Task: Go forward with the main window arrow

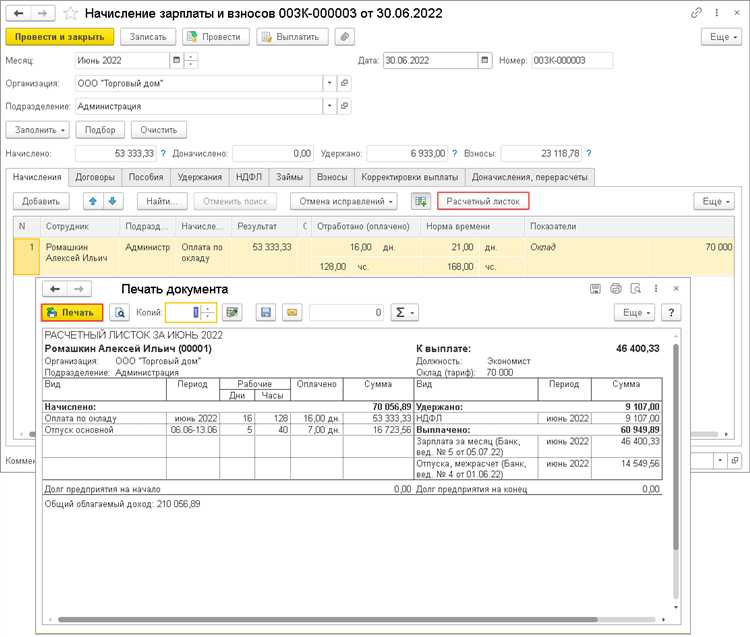Action: [x=43, y=13]
